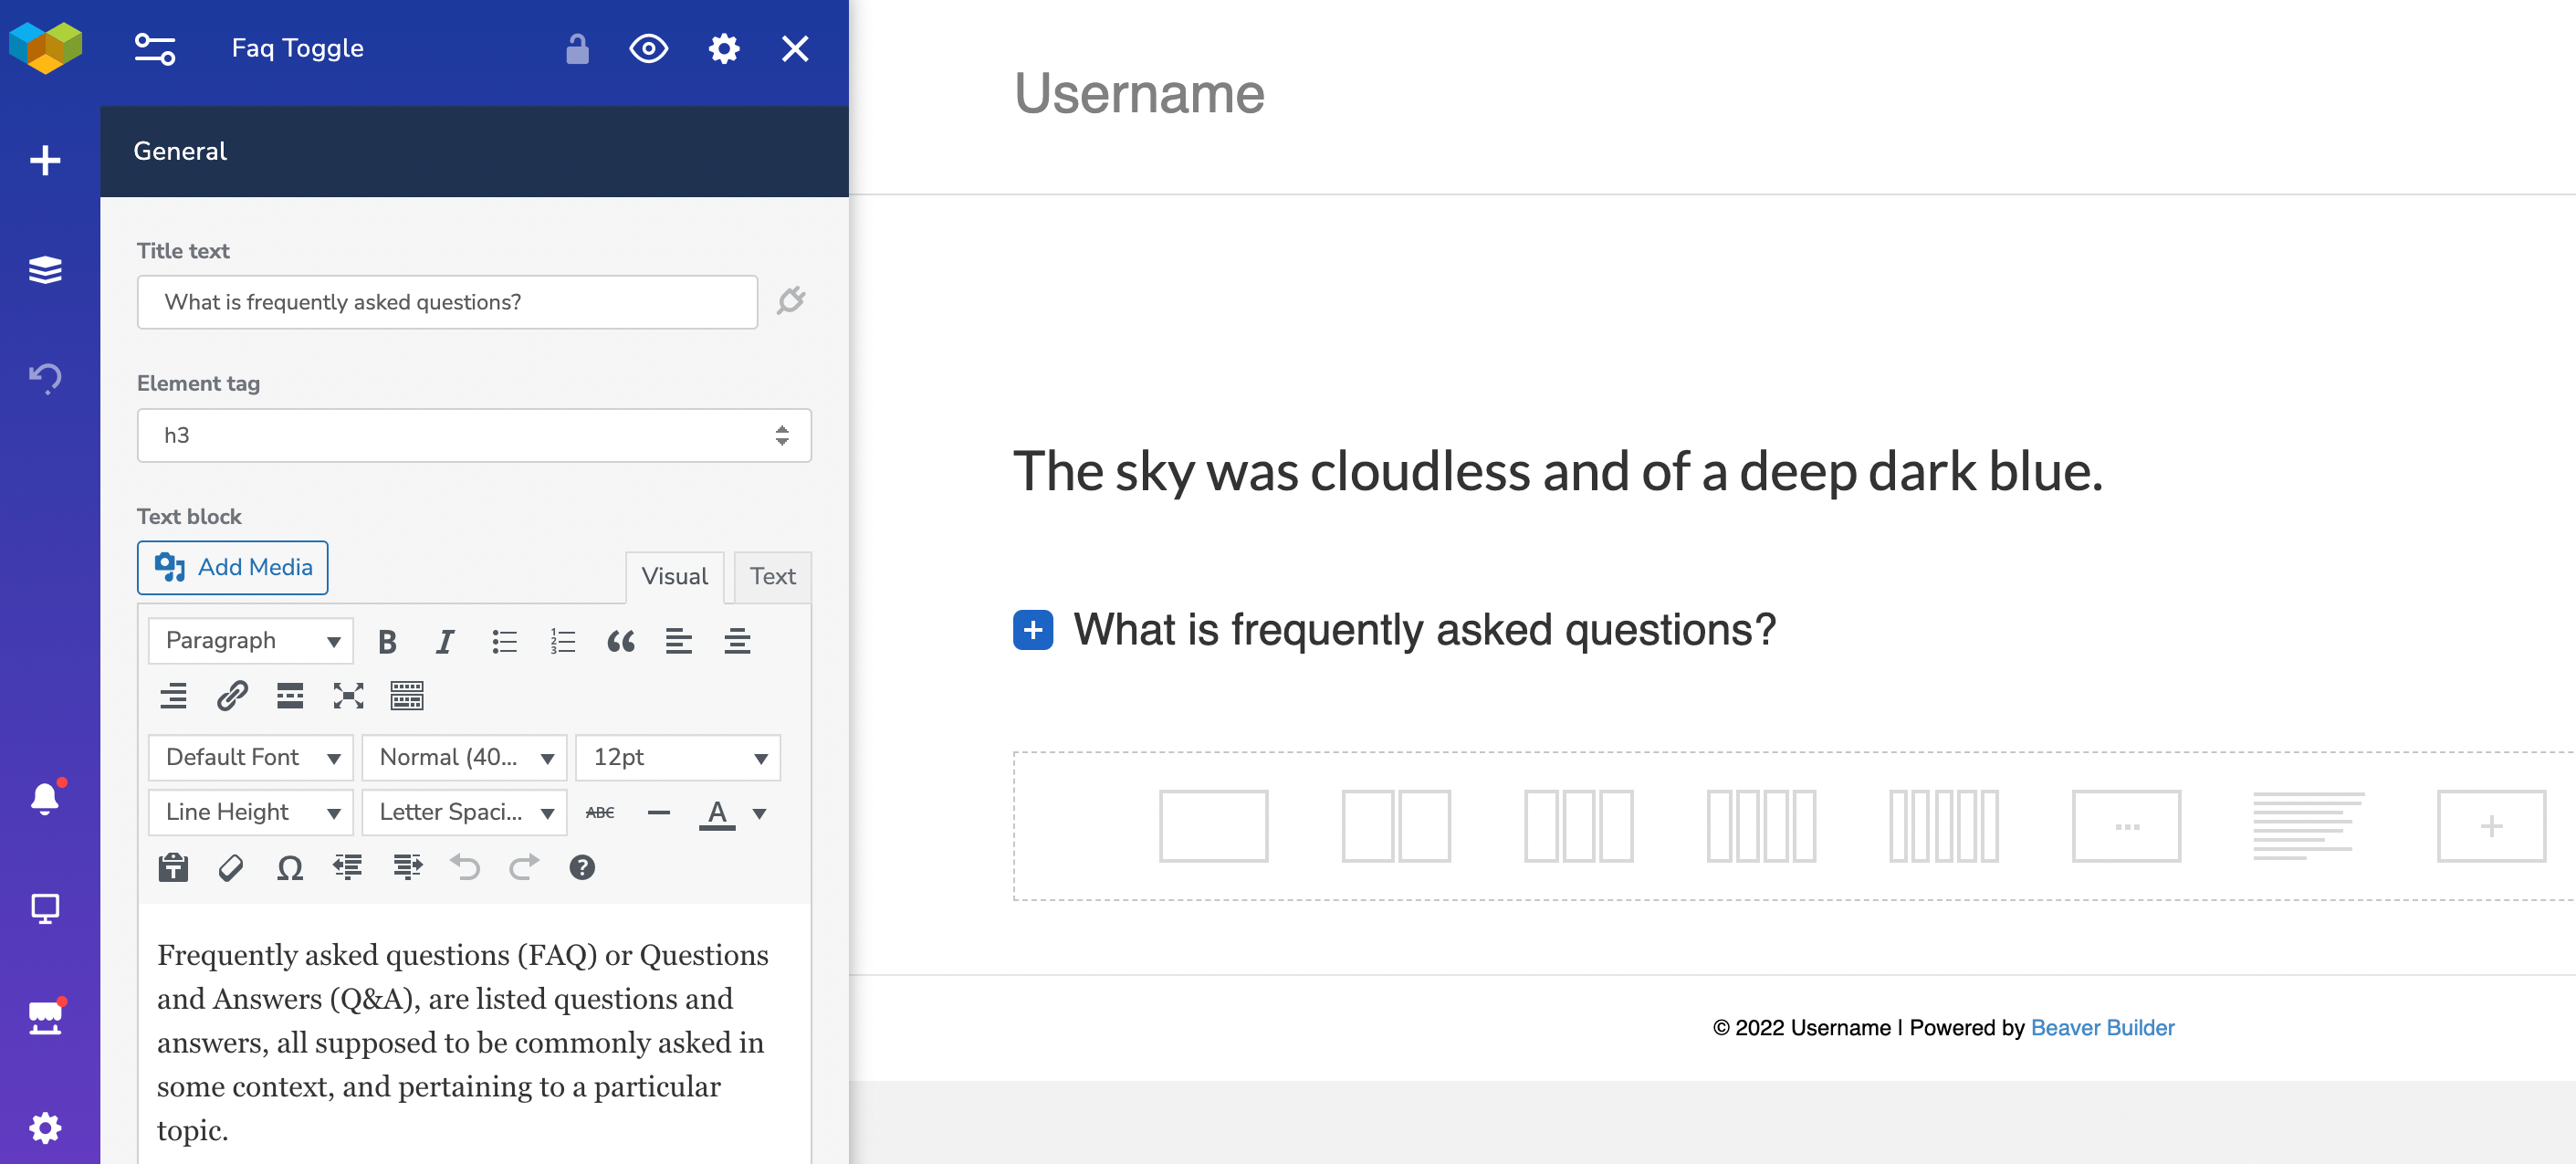Click the Add Element plus icon in sidebar
Viewport: 2576px width, 1164px height.
45,160
